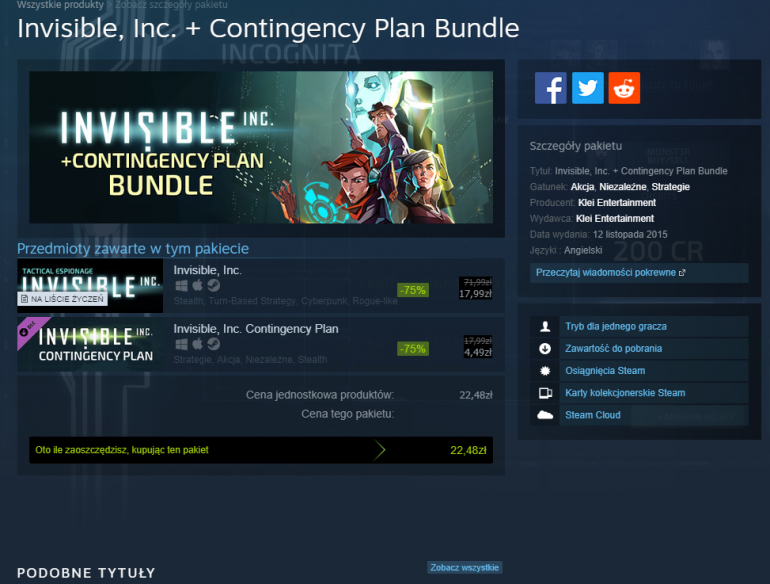Click Klei Entertainment as Producent
Viewport: 770px width, 584px height.
coord(617,203)
